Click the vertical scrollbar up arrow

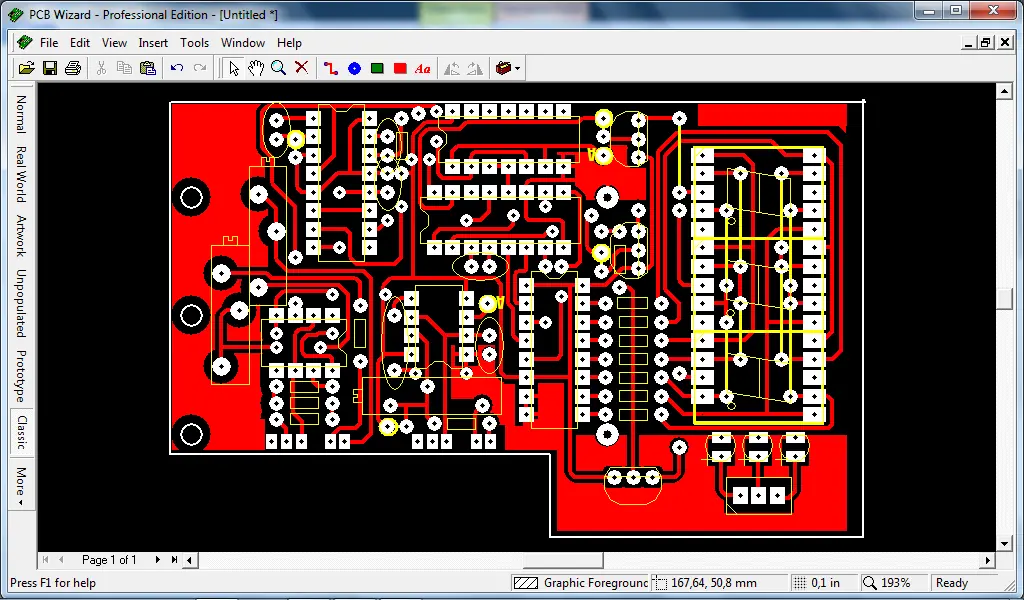pos(1005,91)
